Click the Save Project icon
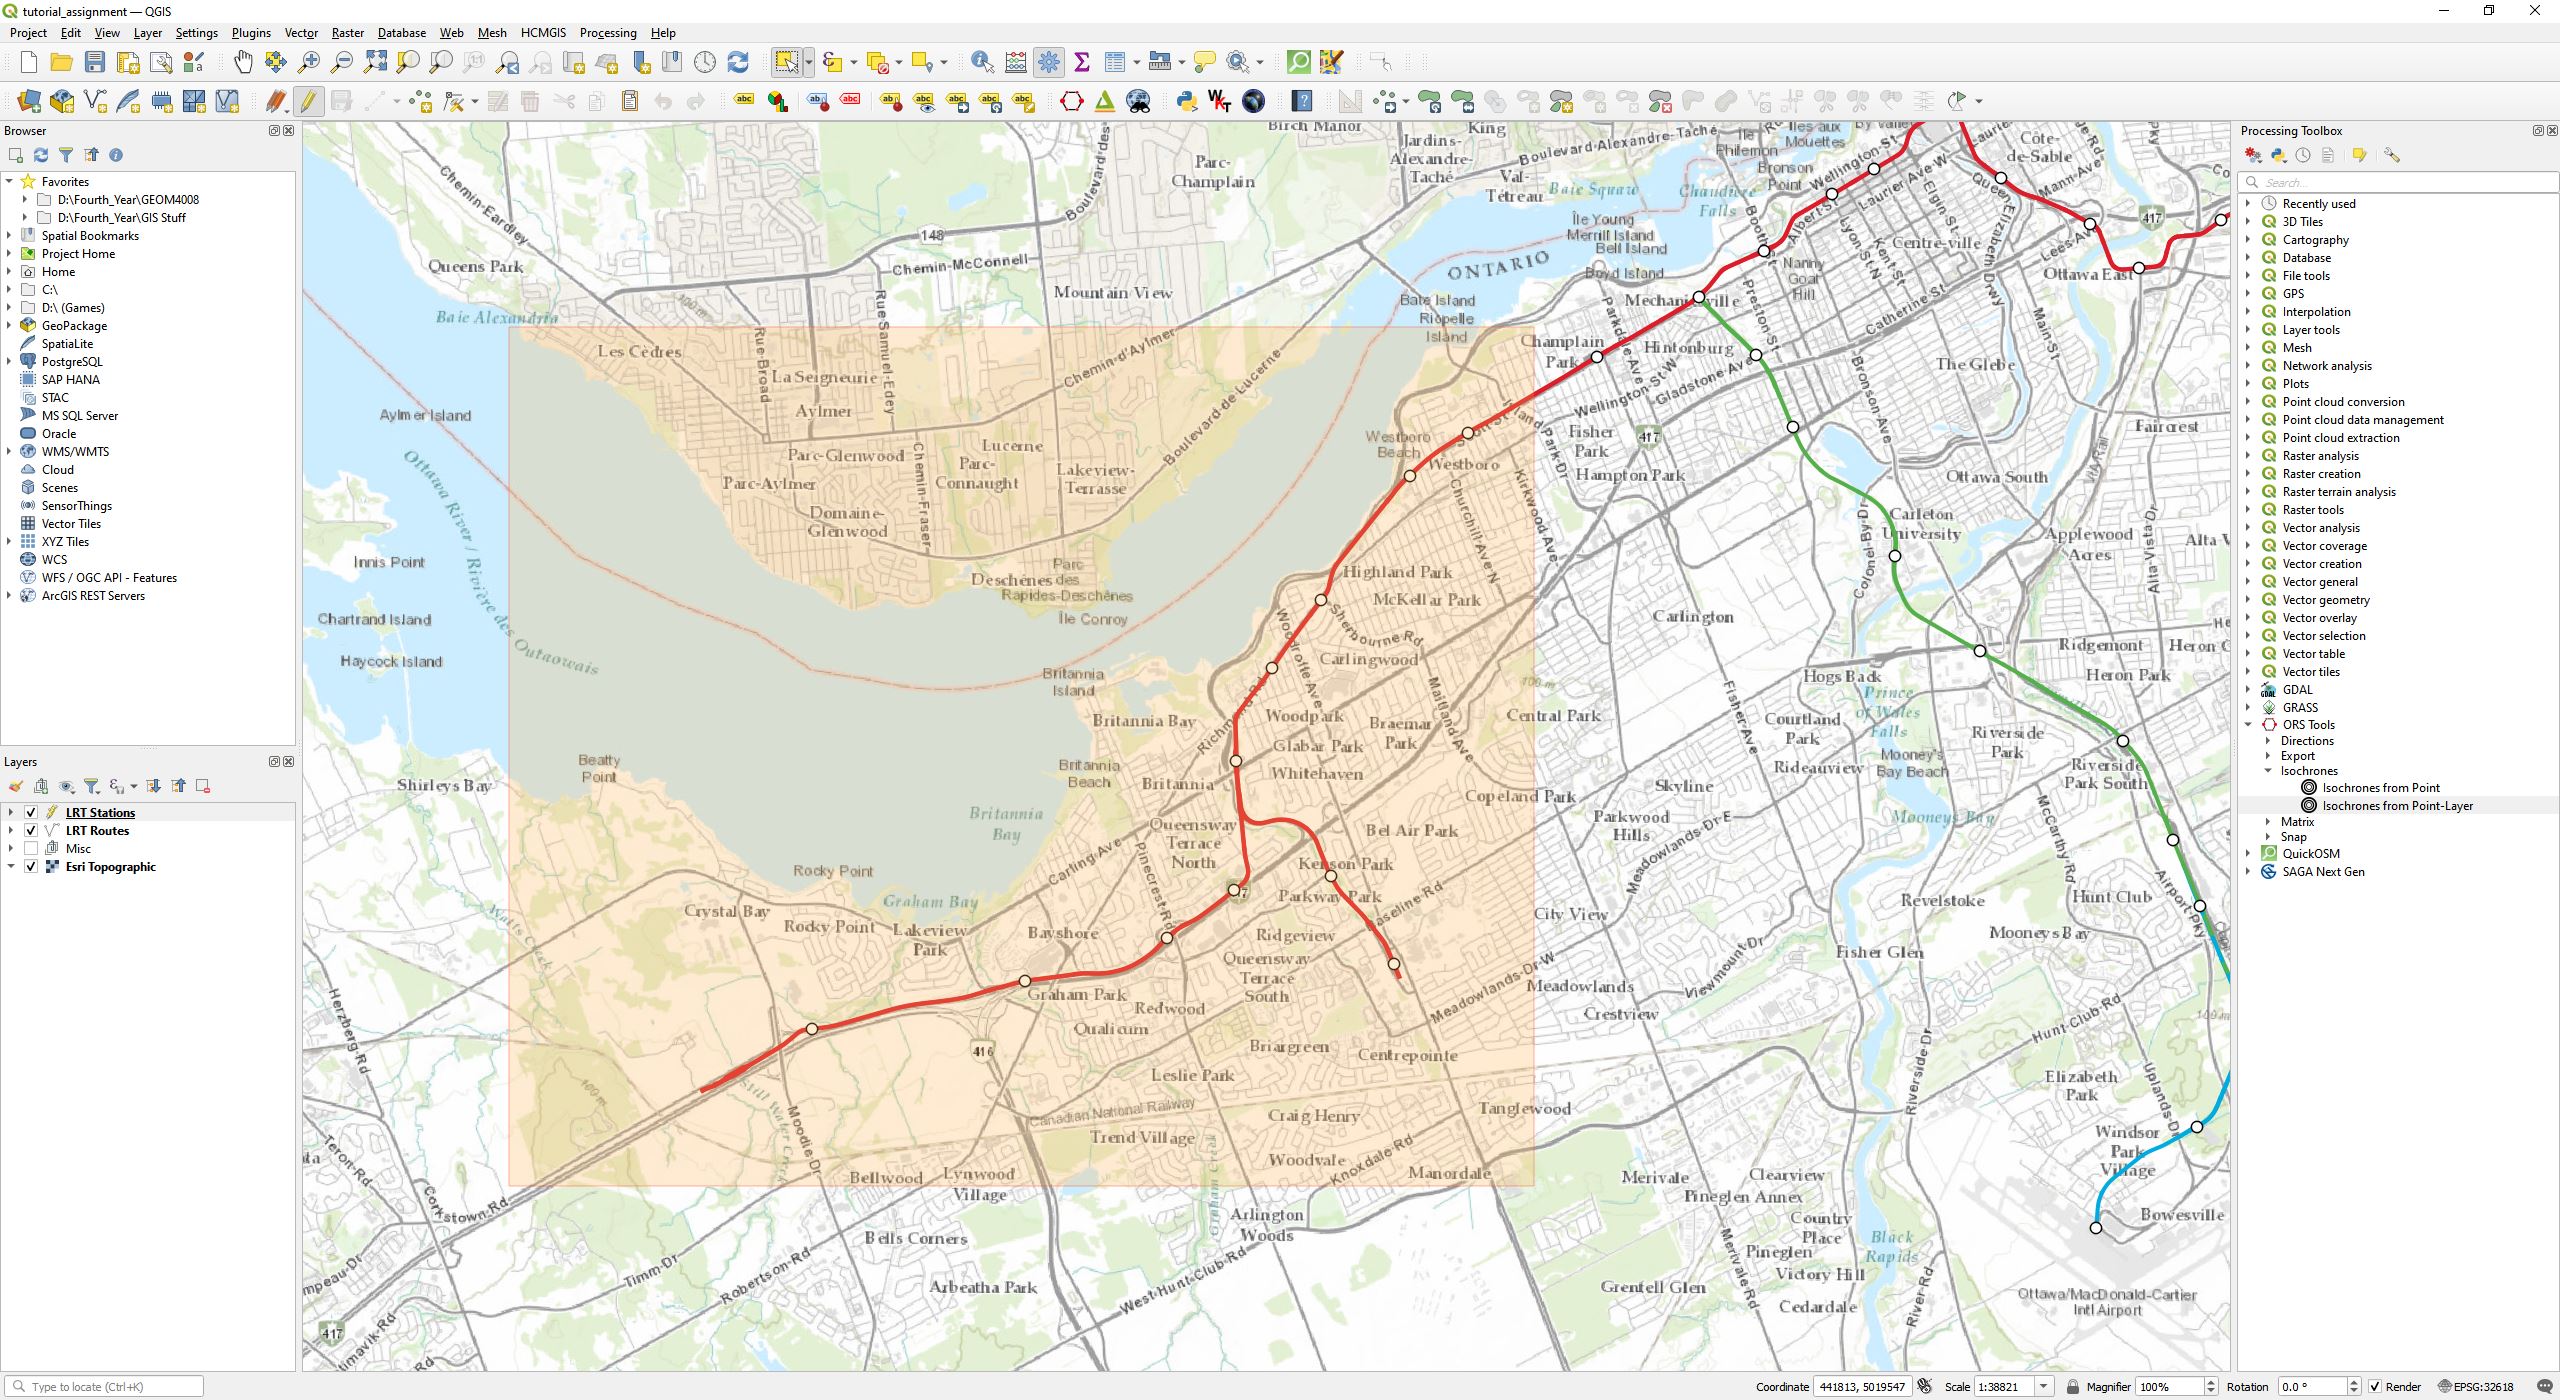 pos(94,62)
